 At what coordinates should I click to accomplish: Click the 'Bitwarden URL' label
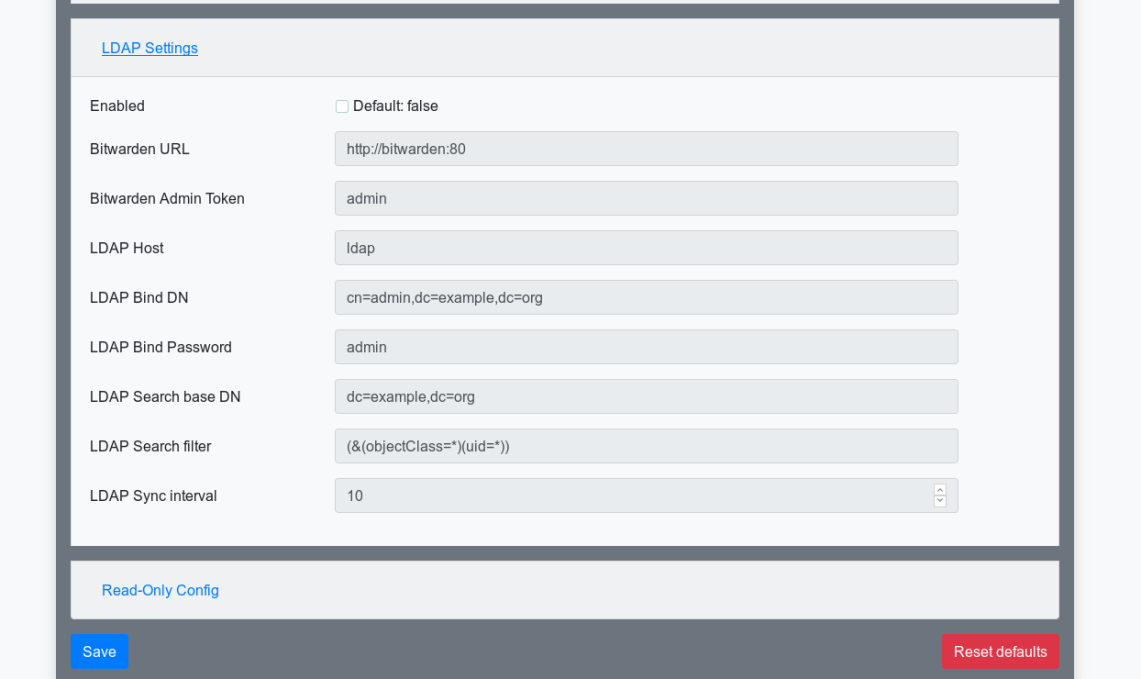[140, 148]
